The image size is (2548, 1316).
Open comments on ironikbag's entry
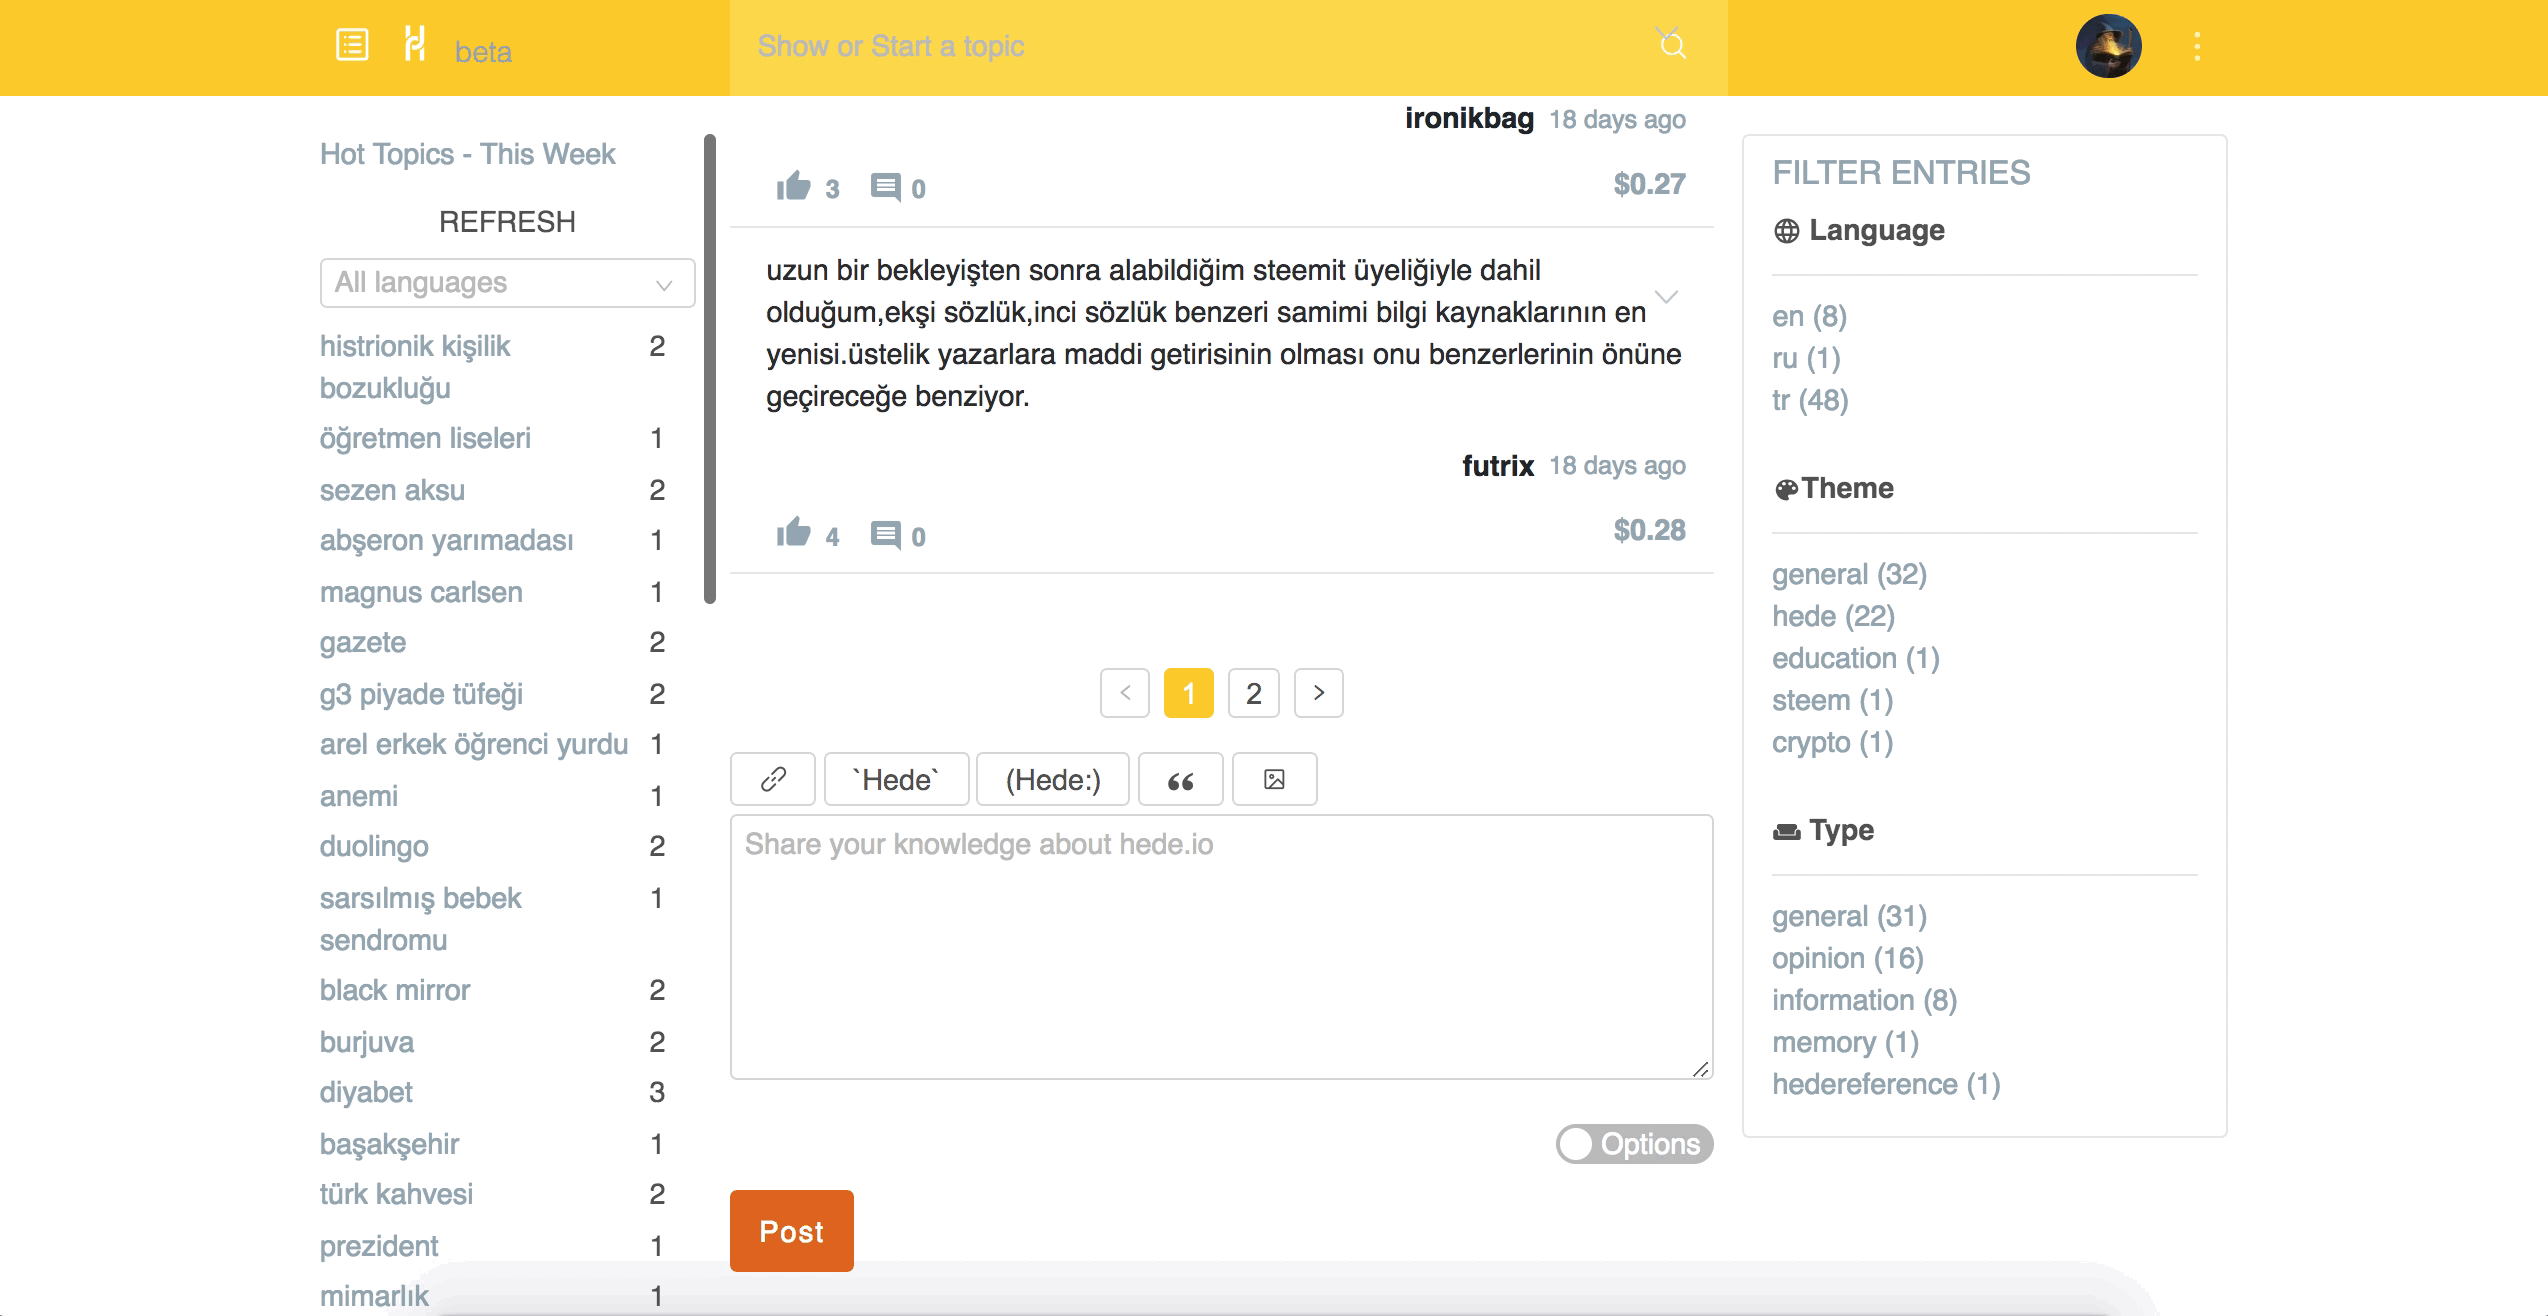click(885, 187)
